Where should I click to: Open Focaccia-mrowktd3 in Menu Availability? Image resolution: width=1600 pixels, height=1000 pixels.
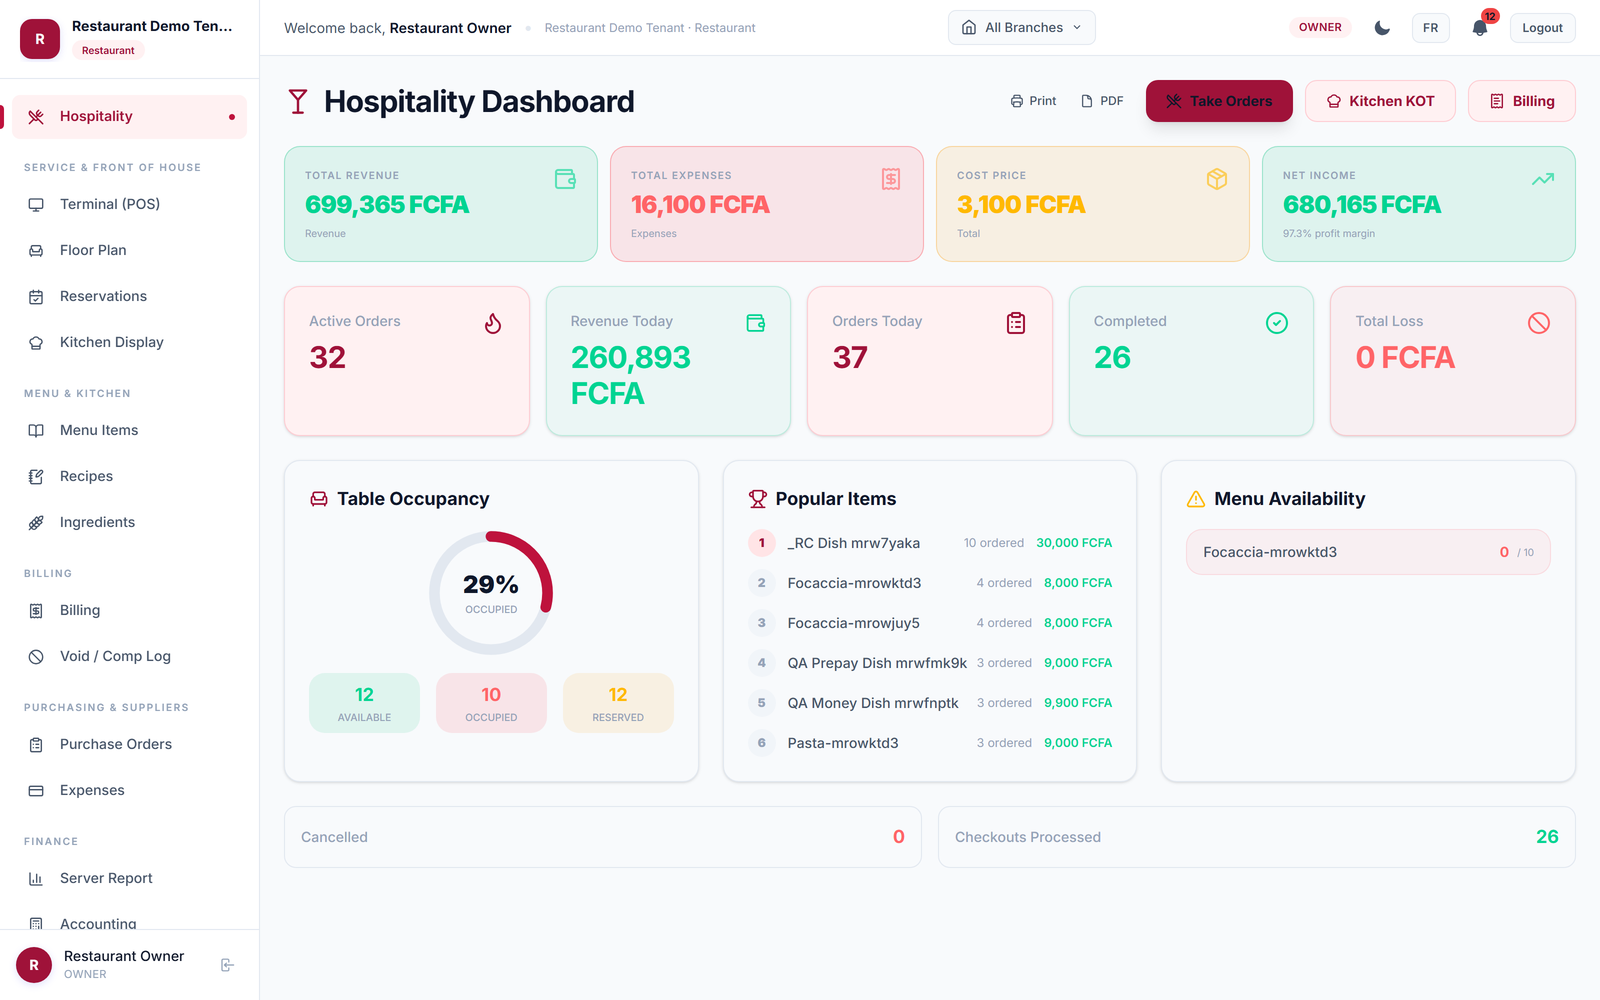coord(1368,552)
